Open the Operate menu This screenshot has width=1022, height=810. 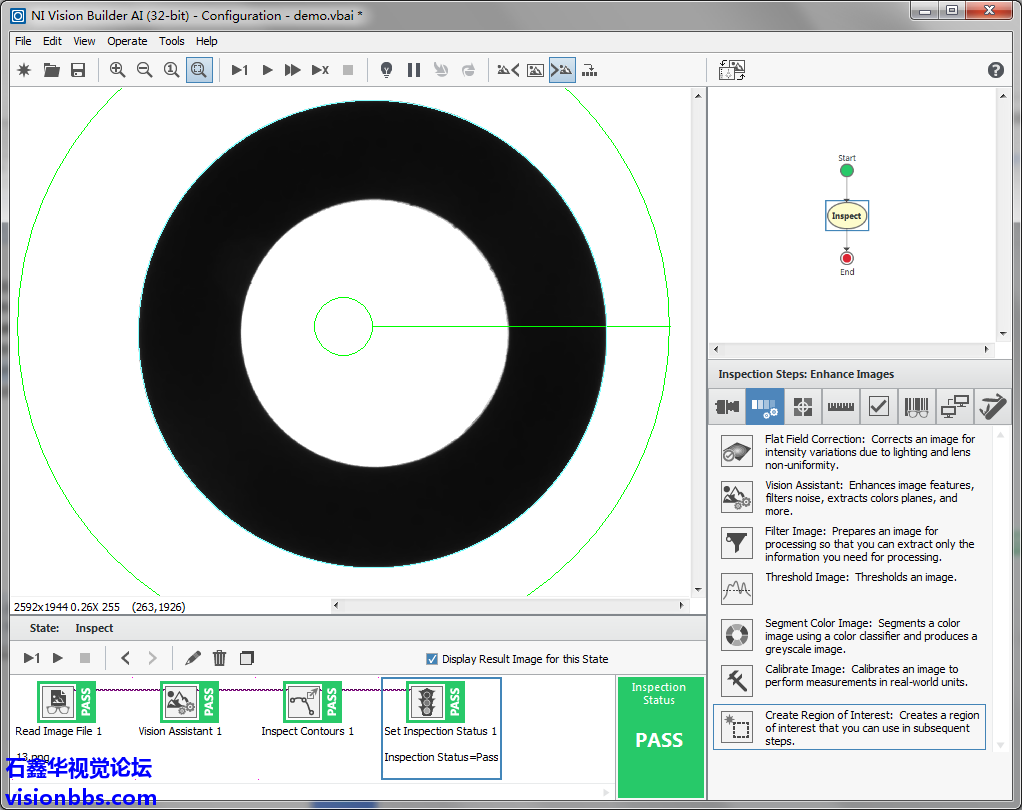pyautogui.click(x=127, y=41)
